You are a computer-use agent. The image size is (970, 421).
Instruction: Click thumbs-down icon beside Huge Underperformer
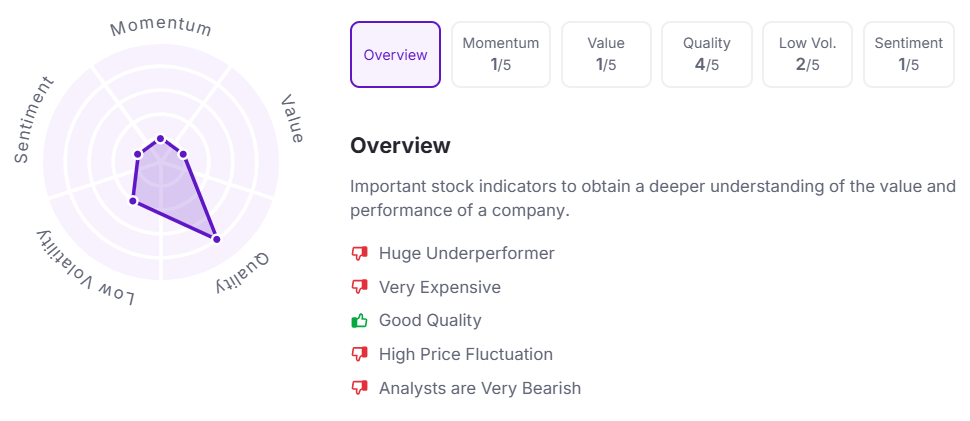click(360, 254)
